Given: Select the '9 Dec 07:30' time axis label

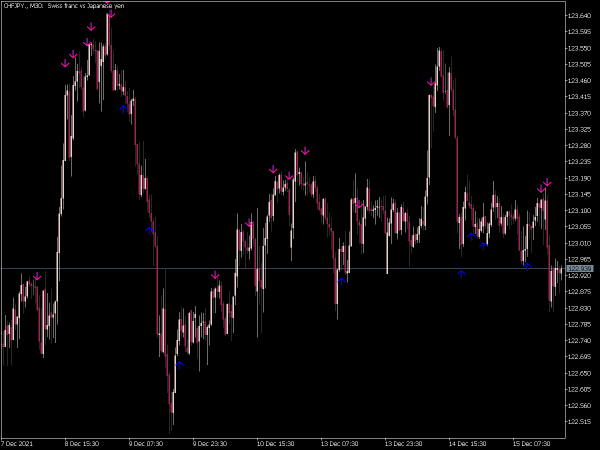Looking at the screenshot, I should (x=146, y=443).
